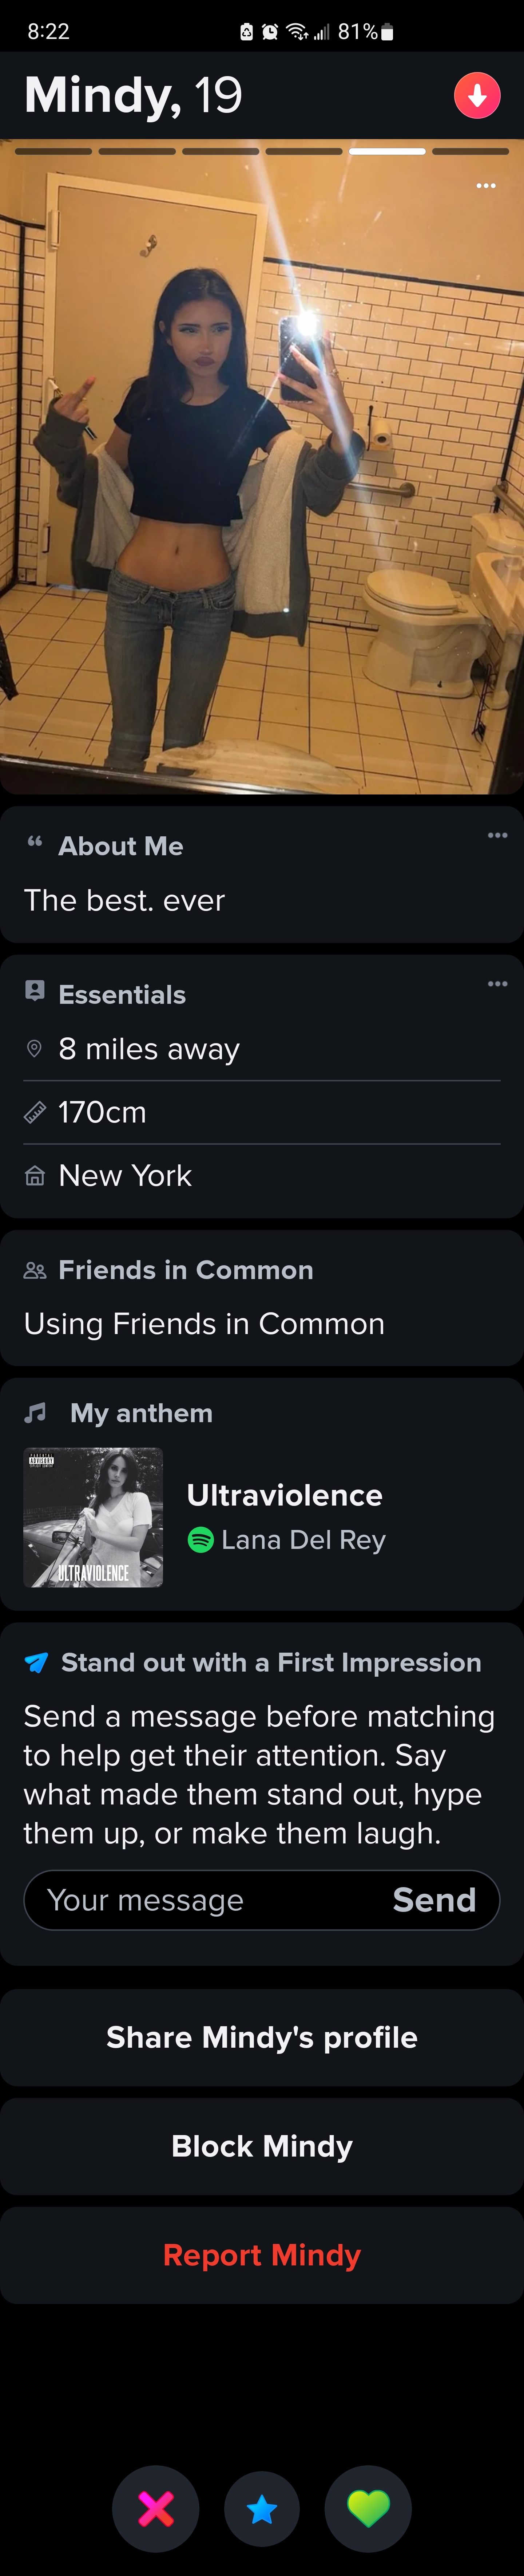Screen dimensions: 524x2576
Task: Open the Ultraviolence album cover thumbnail
Action: (x=93, y=1517)
